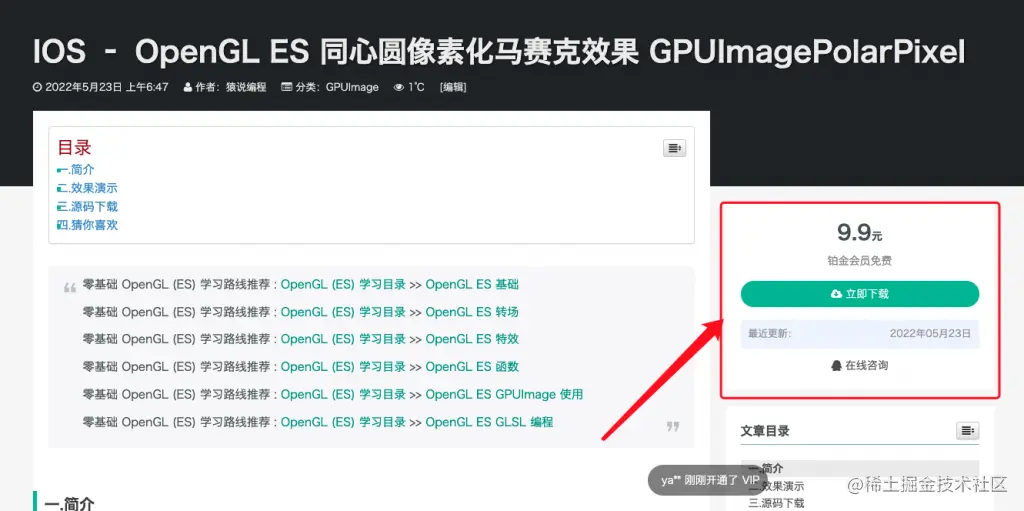Click the 铂金会员免费 text
This screenshot has height=511, width=1024.
click(x=859, y=261)
